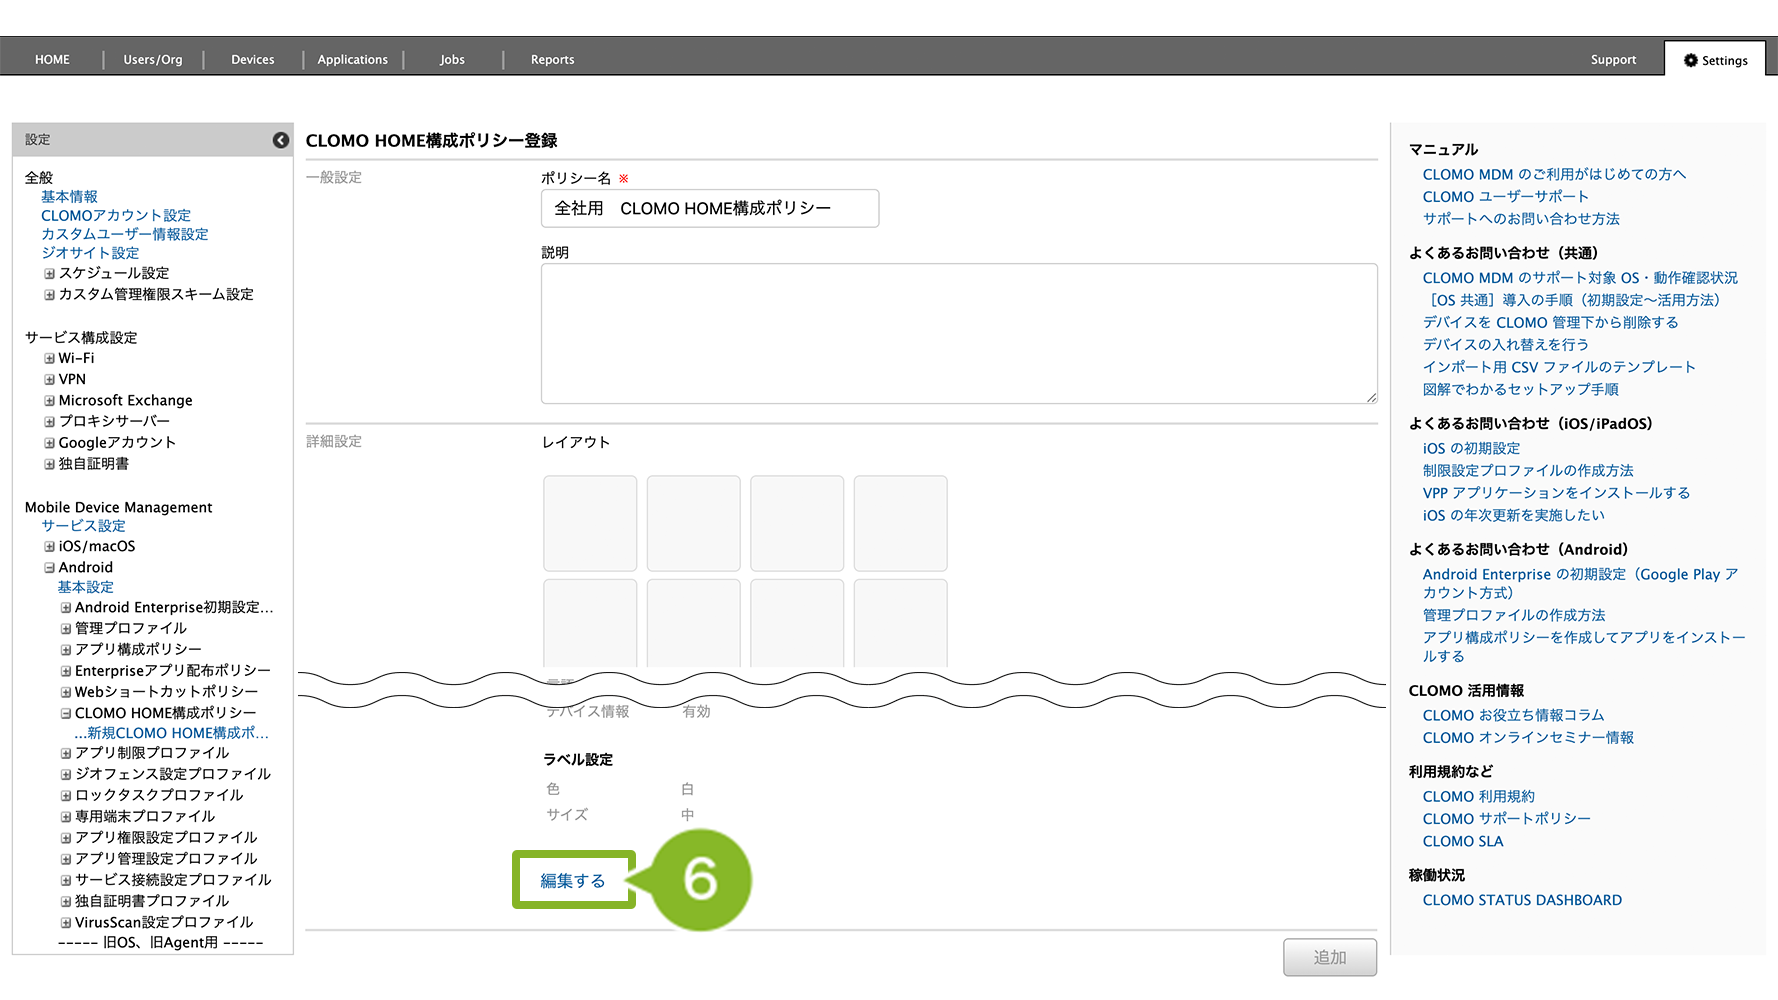Click the Settings gear icon tab
1778x1000 pixels.
1715,60
